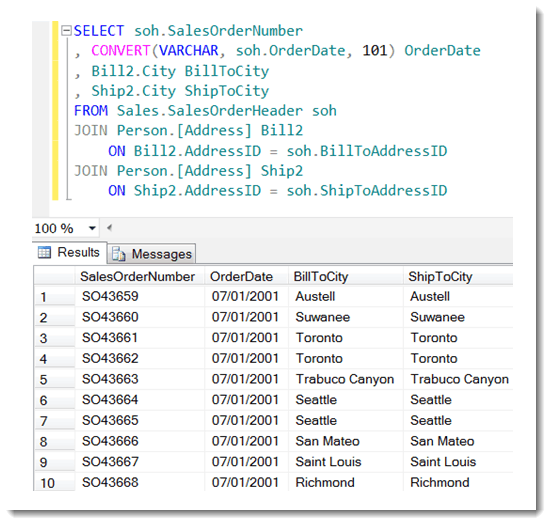This screenshot has height=525, width=551.
Task: Click the SO43659 cell
Action: click(x=140, y=297)
